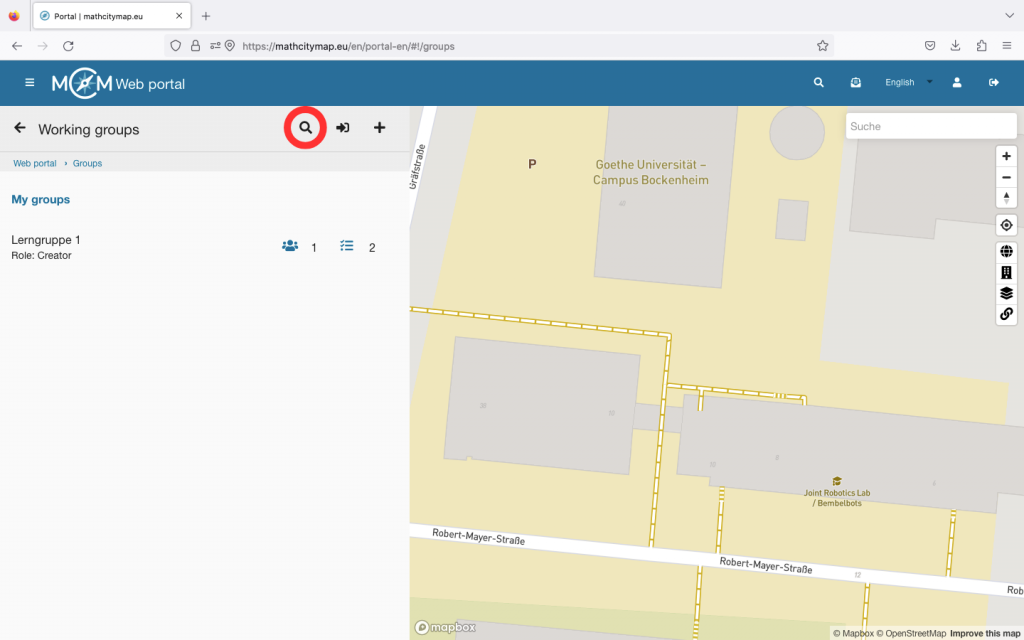This screenshot has height=640, width=1024.
Task: Open the Lerngruppe 1 group
Action: click(46, 240)
